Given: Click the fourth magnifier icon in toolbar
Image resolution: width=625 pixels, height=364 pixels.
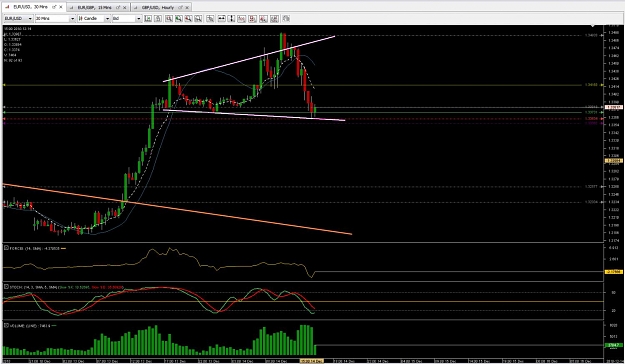Looking at the screenshot, I should 198,18.
